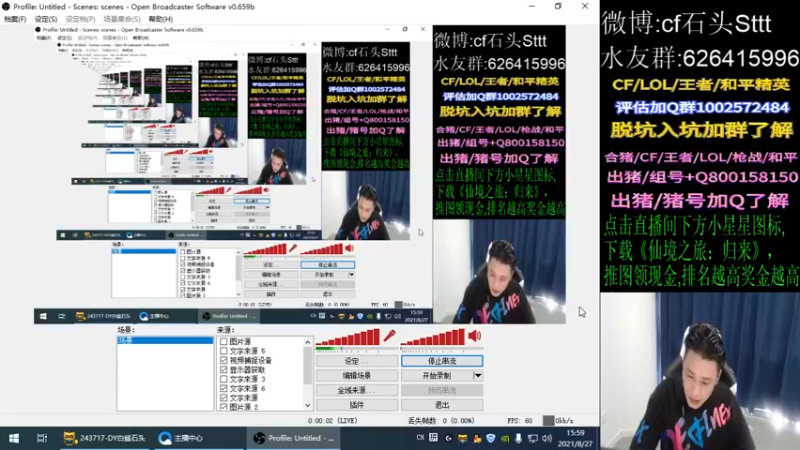Click the grid IME tray icon
The width and height of the screenshot is (800, 450).
433,438
